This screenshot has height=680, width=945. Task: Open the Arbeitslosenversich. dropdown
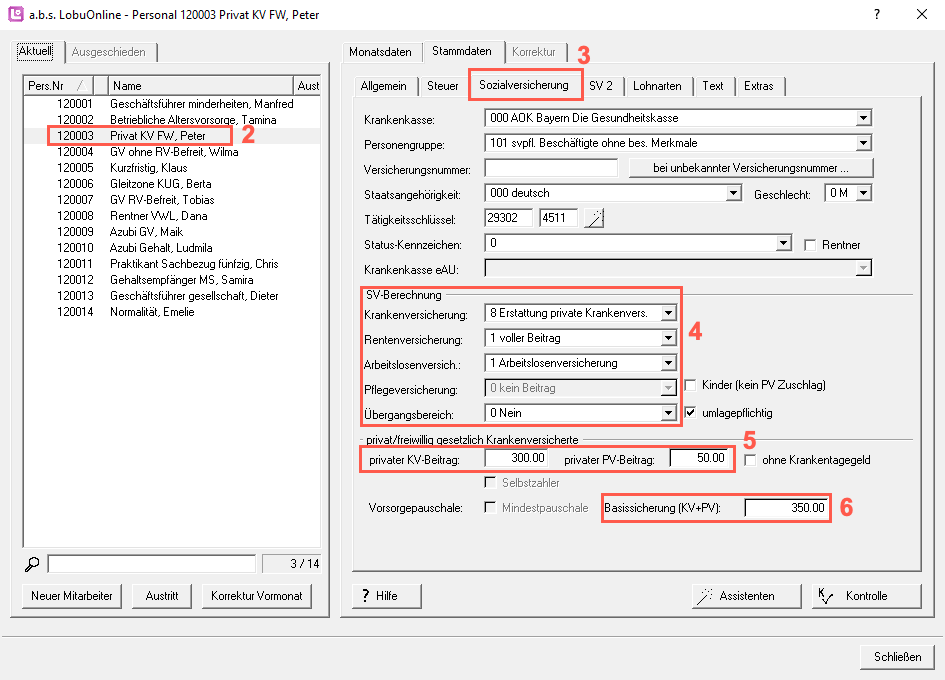[x=668, y=363]
